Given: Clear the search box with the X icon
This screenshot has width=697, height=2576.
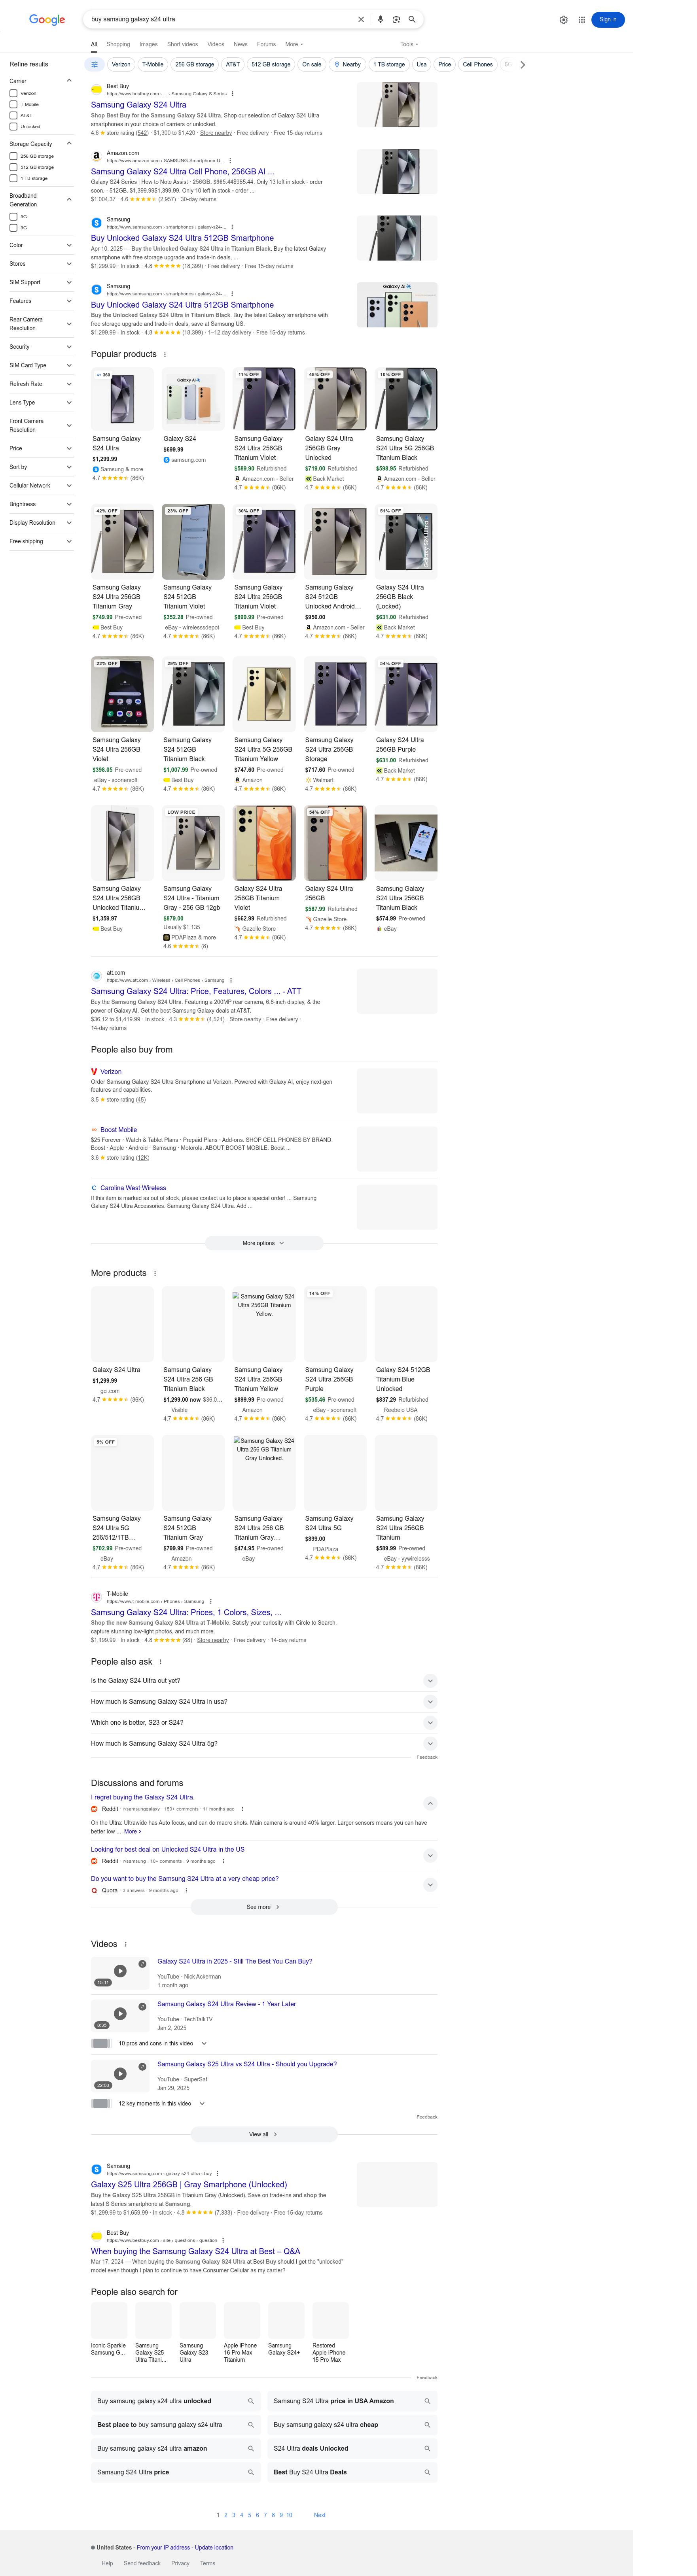Looking at the screenshot, I should tap(361, 19).
